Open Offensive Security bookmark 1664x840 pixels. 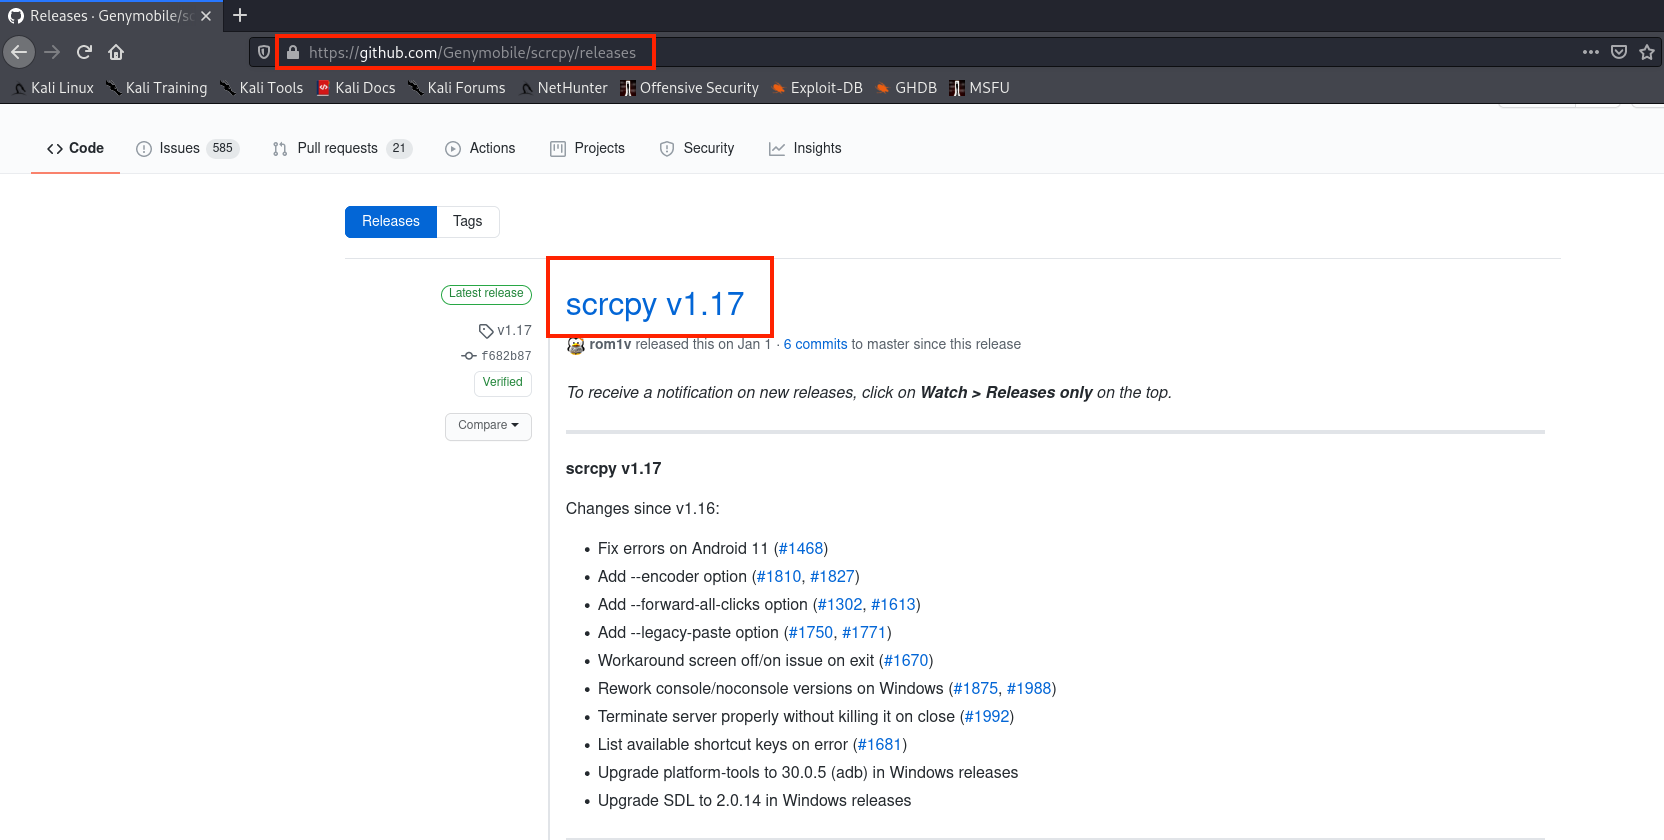pos(690,88)
